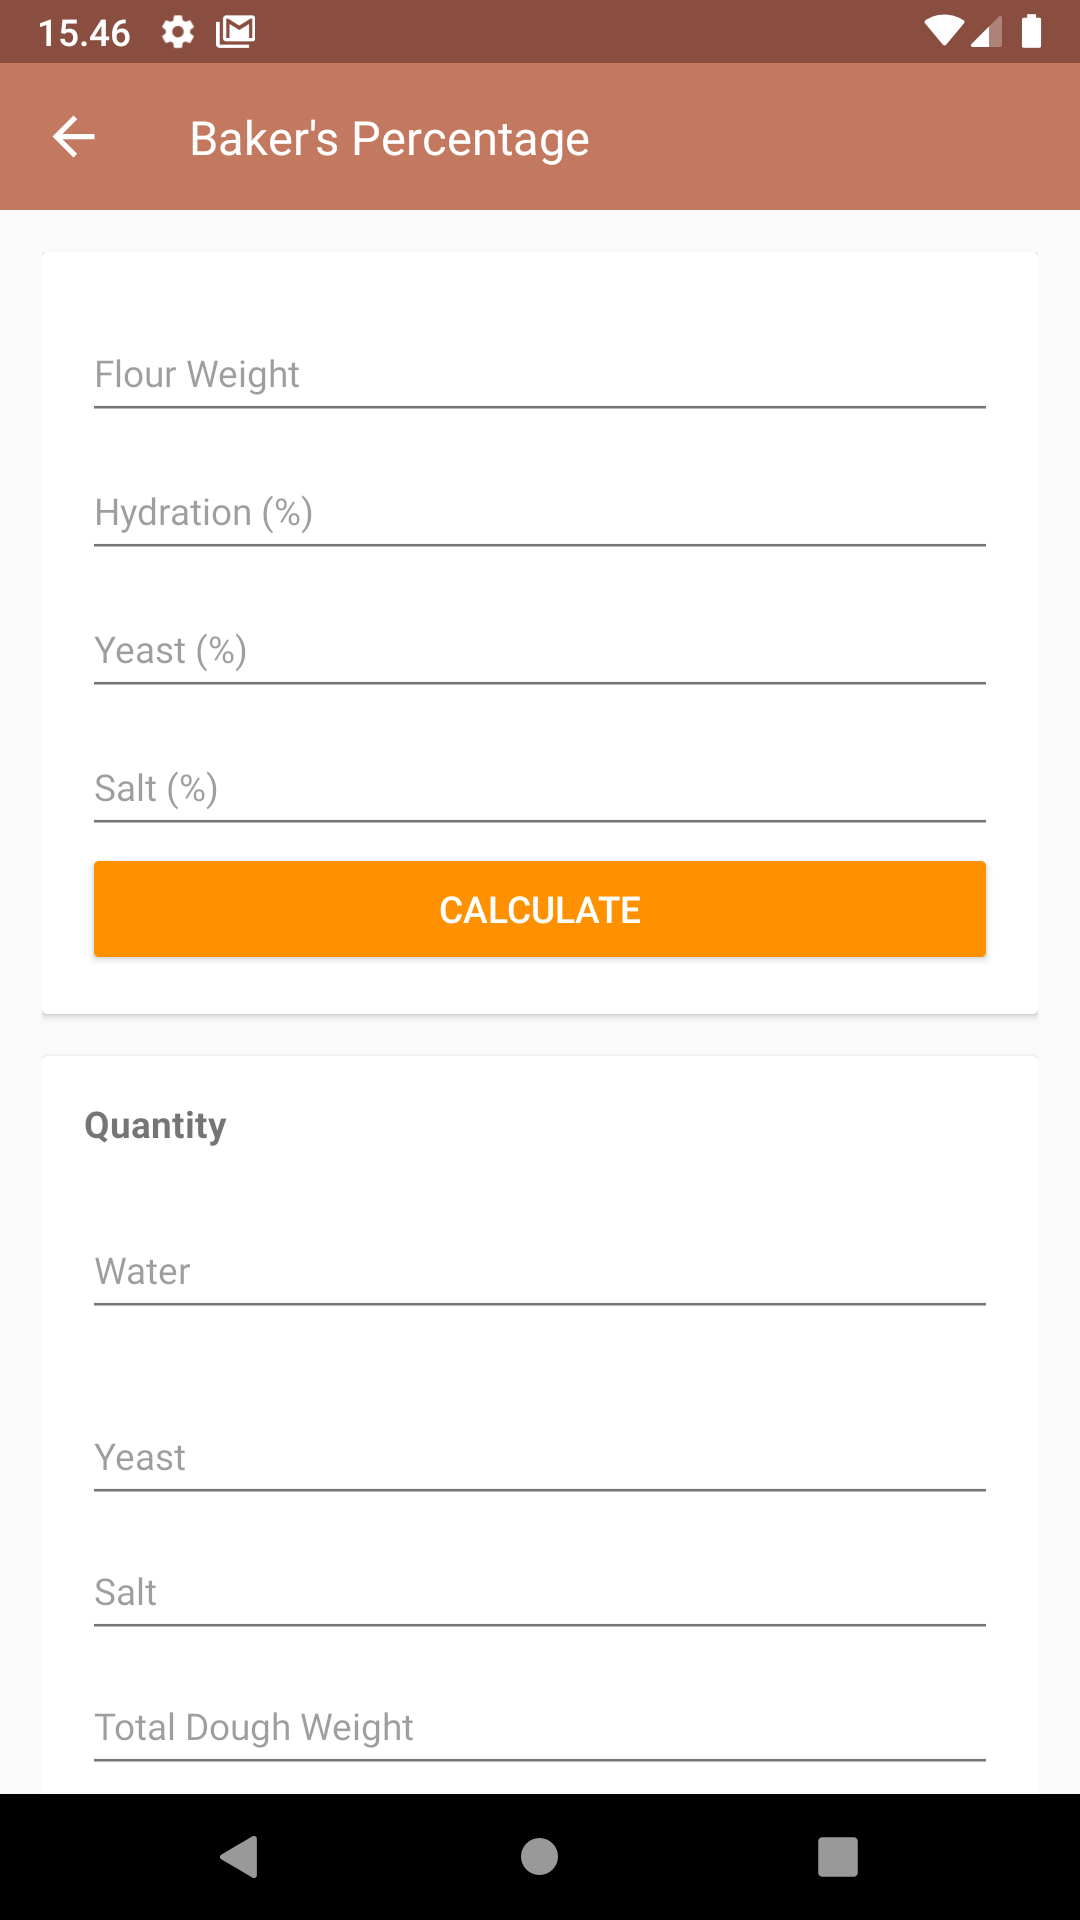This screenshot has height=1920, width=1080.
Task: Select the Hydration (%) input
Action: coord(540,512)
